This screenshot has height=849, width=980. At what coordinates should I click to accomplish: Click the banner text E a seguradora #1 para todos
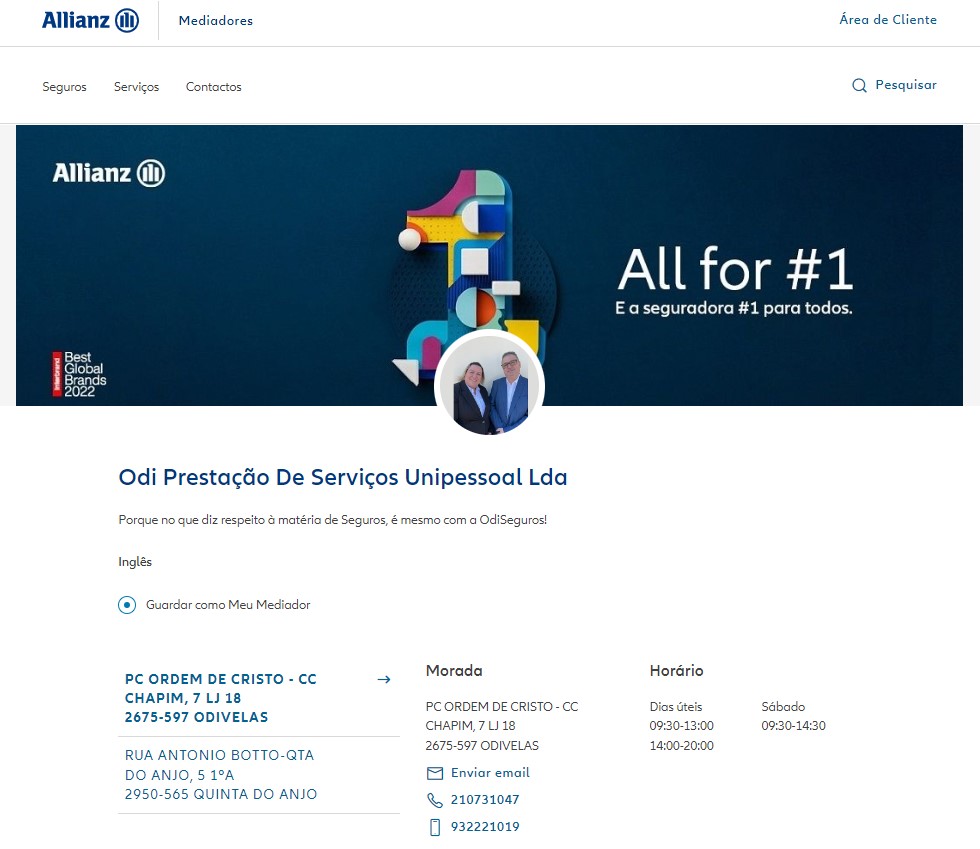pos(734,308)
